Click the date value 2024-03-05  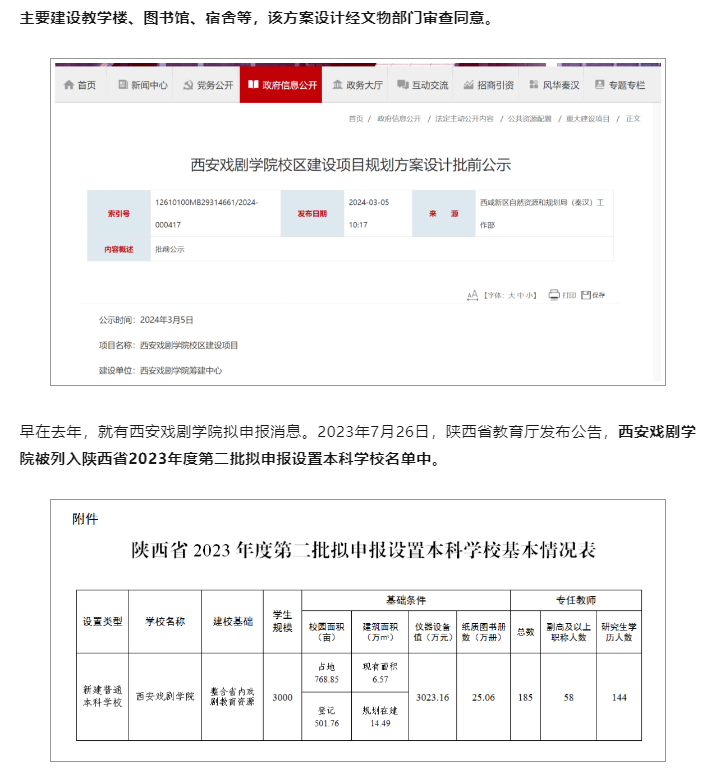[369, 202]
